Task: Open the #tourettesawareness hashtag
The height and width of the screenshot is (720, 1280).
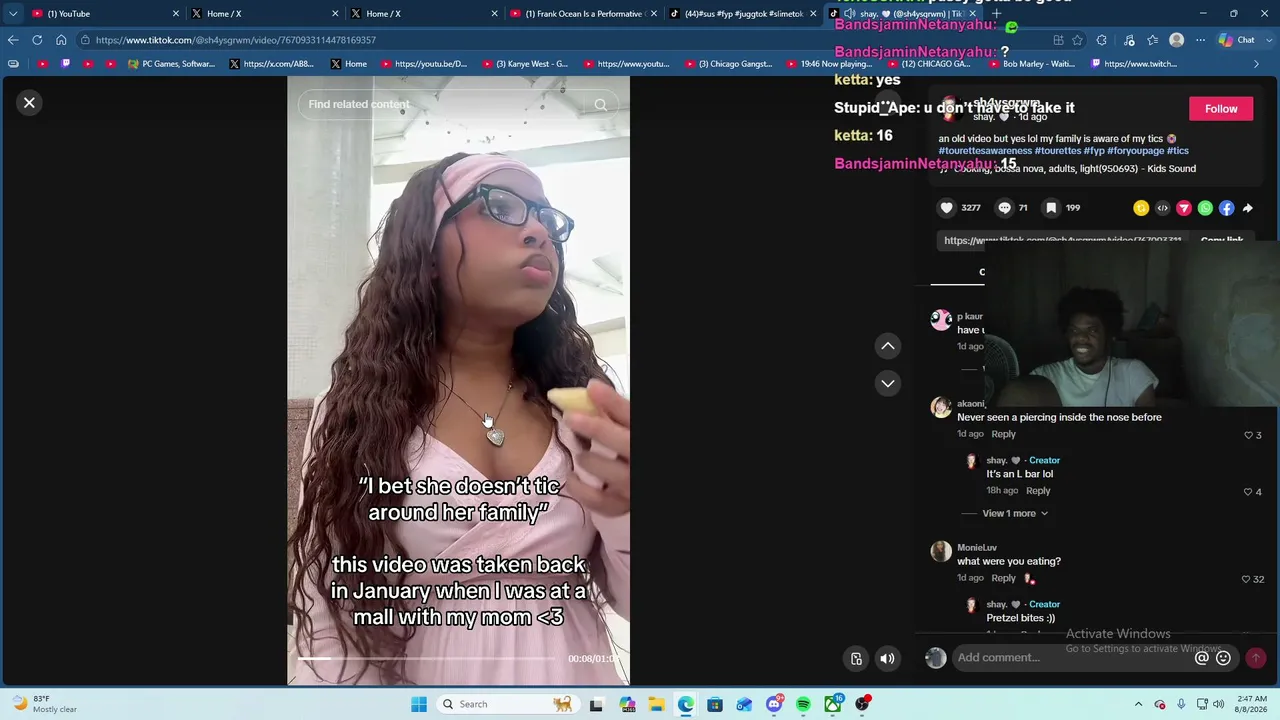Action: [x=985, y=151]
